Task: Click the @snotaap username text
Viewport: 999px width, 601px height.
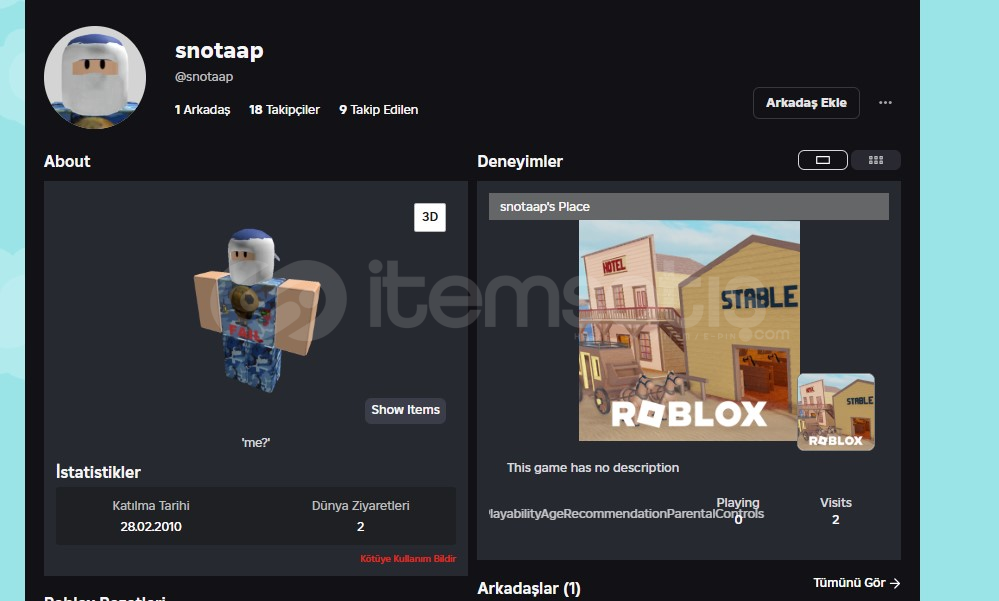Action: click(204, 76)
